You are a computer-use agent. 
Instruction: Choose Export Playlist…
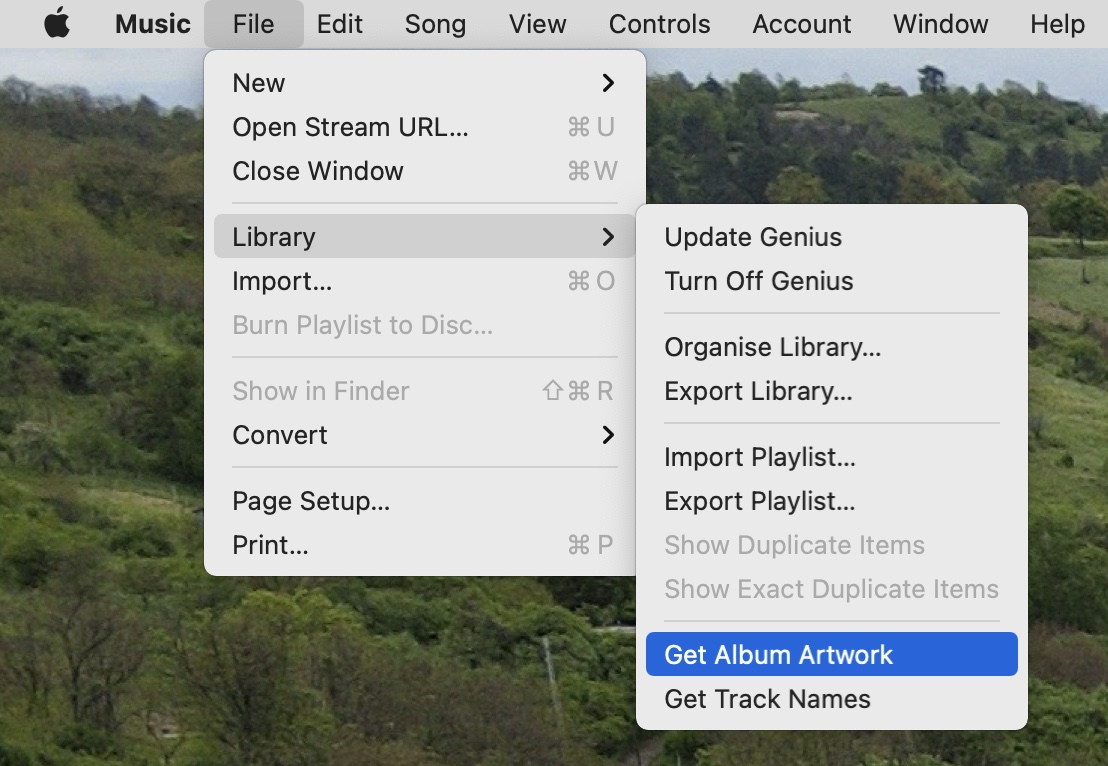coord(832,500)
